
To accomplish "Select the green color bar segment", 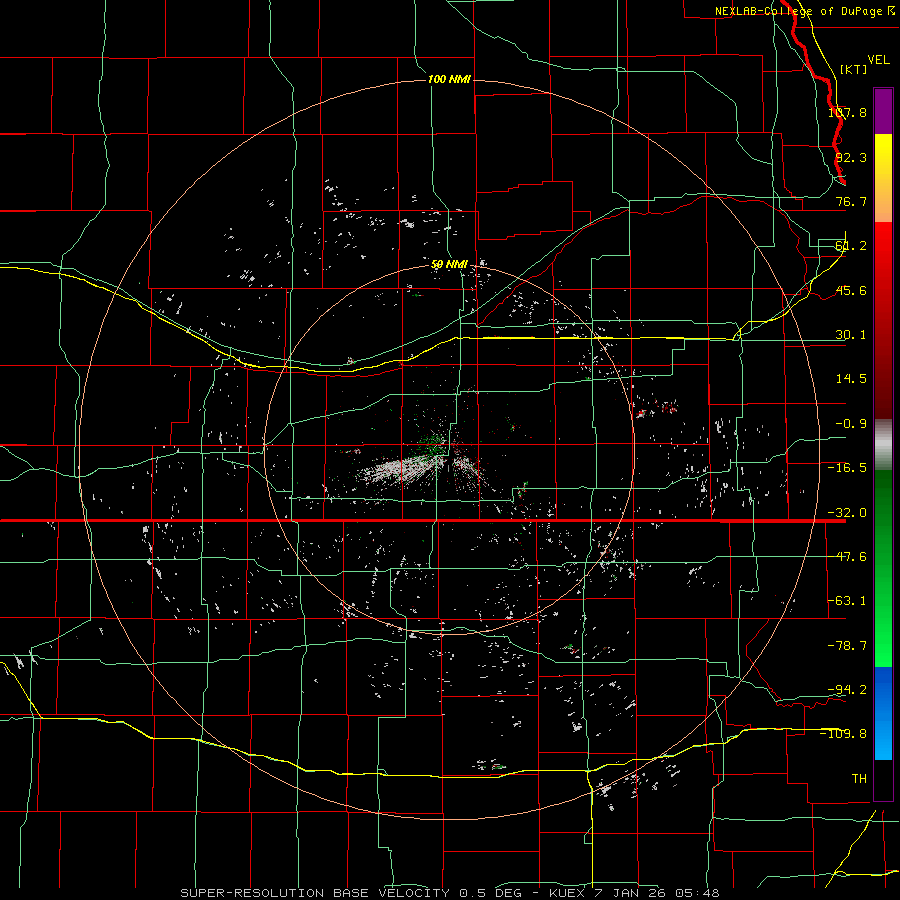I will click(x=883, y=568).
